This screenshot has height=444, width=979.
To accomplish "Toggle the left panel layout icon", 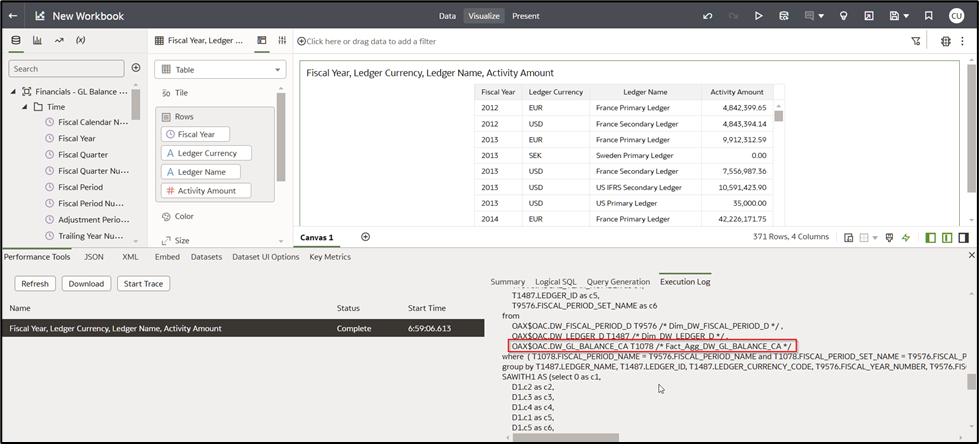I will tap(931, 238).
